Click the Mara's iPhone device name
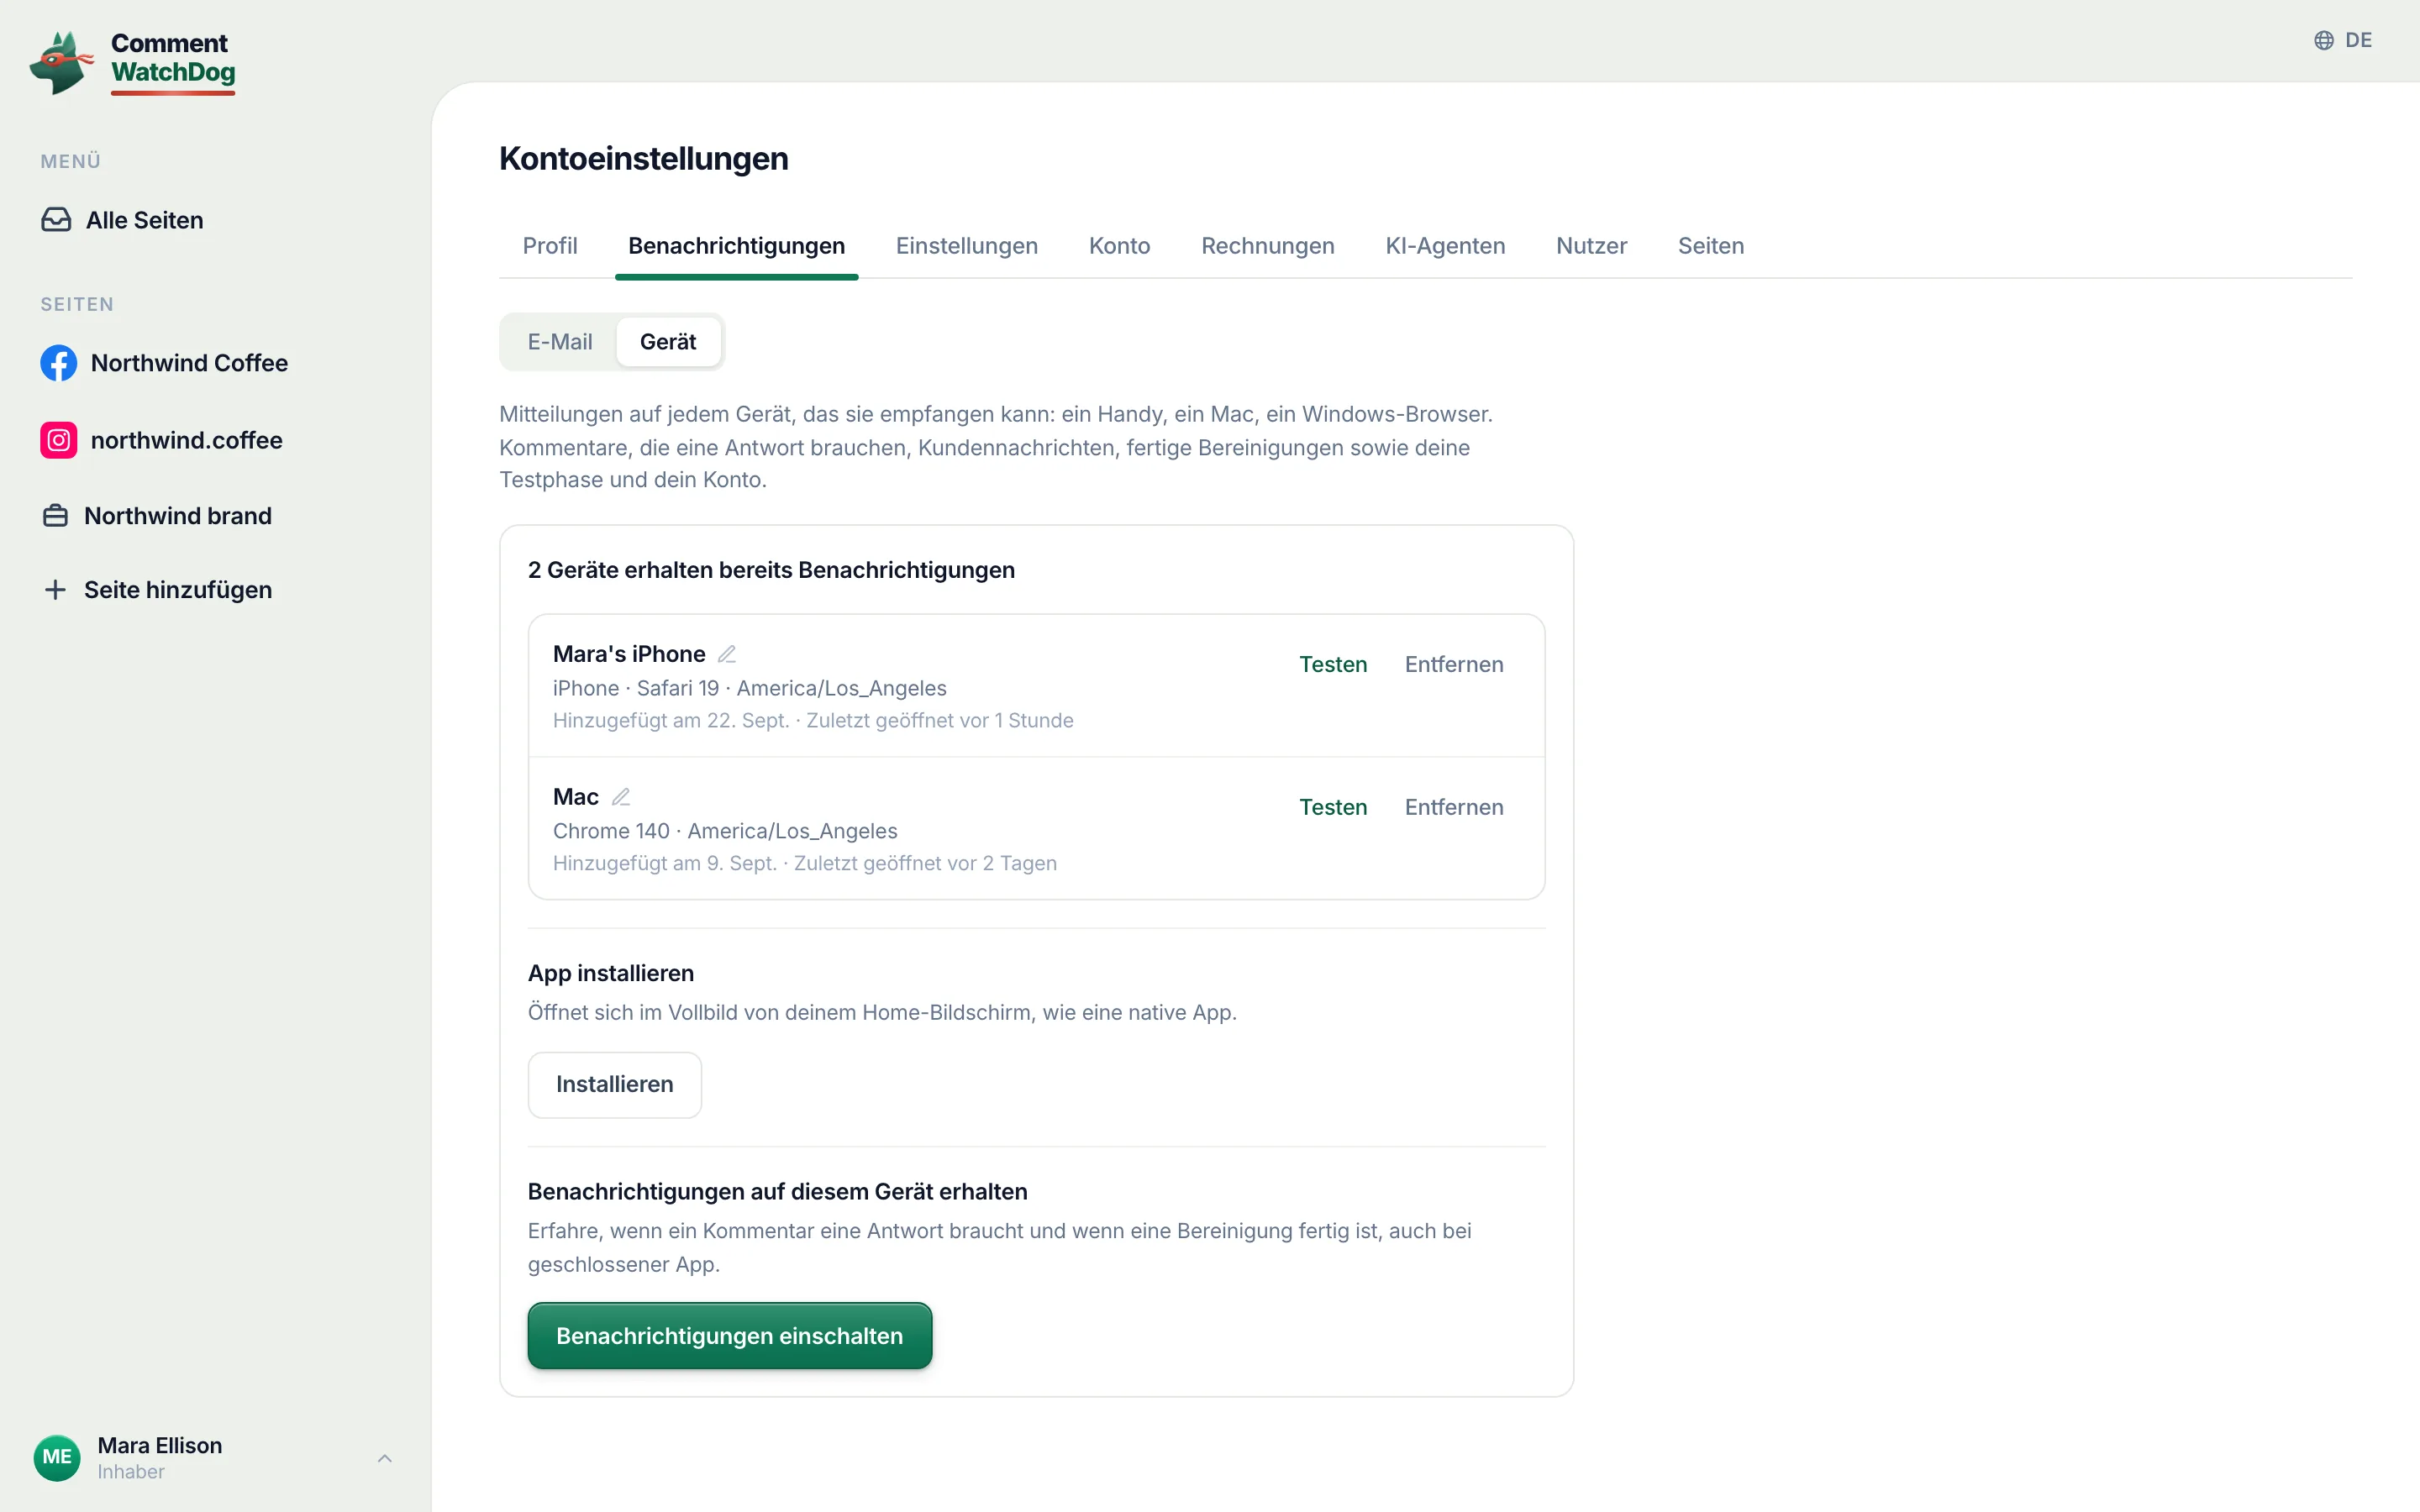Screen dimensions: 2420x1512 tap(629, 654)
